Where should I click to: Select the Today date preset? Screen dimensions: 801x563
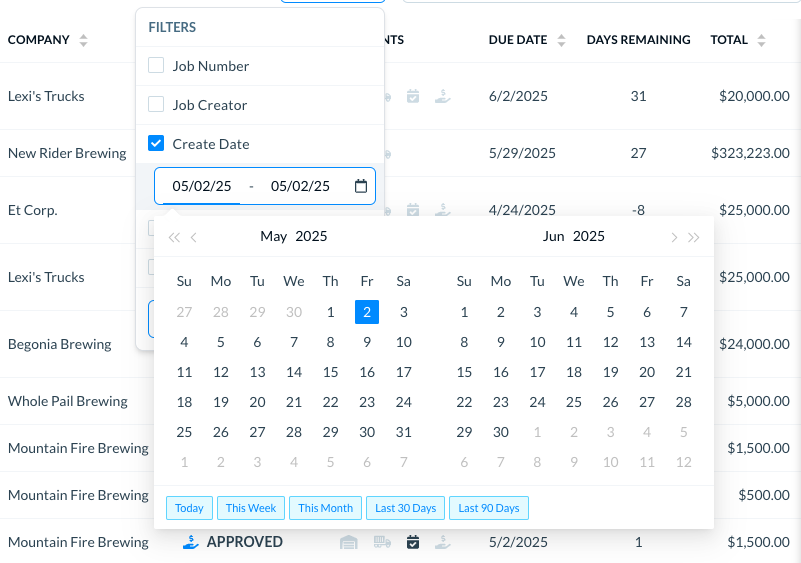pyautogui.click(x=189, y=508)
